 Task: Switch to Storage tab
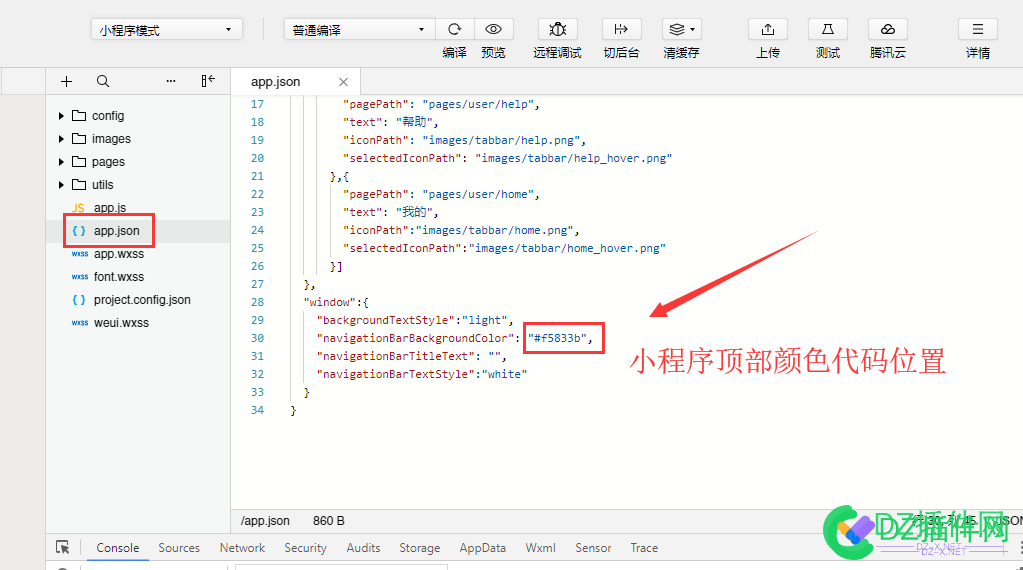[420, 548]
